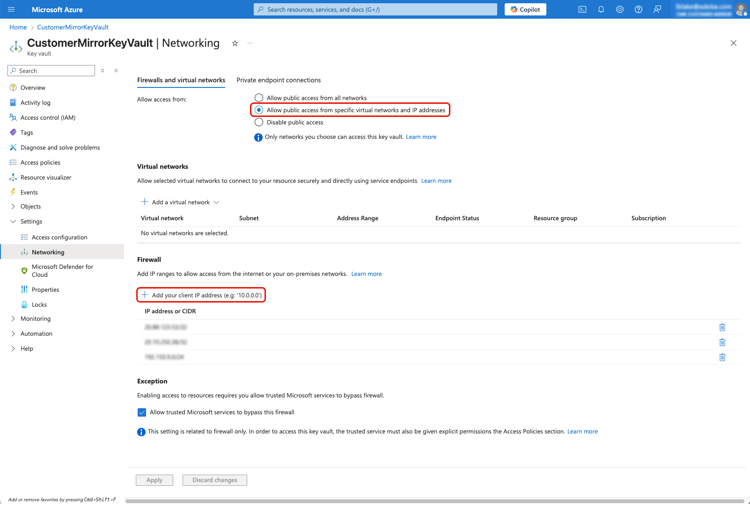
Task: Open Learn more link beside key vault access note
Action: pos(421,137)
